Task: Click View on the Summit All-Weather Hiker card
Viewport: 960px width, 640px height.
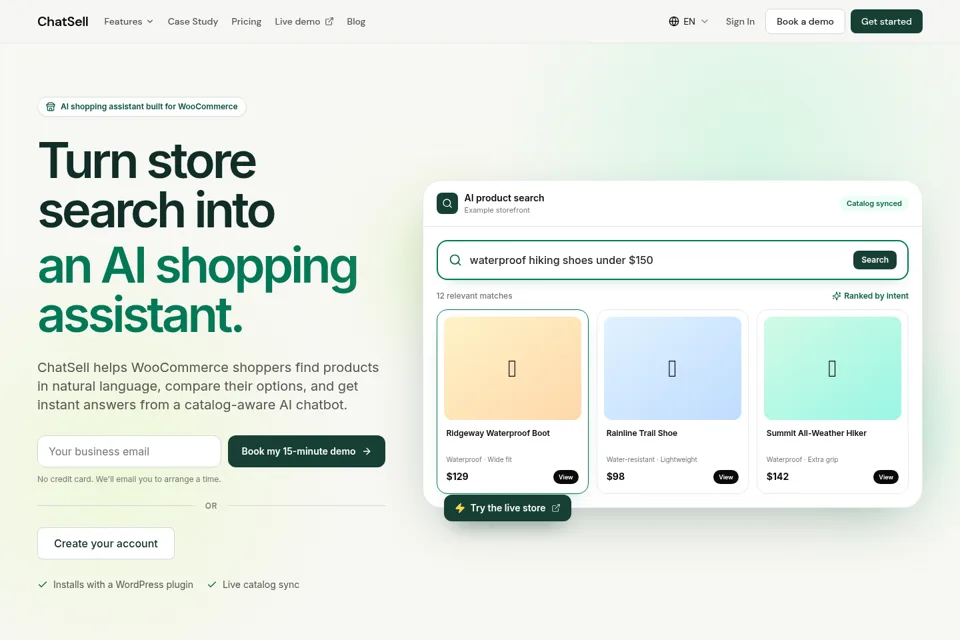Action: click(885, 477)
